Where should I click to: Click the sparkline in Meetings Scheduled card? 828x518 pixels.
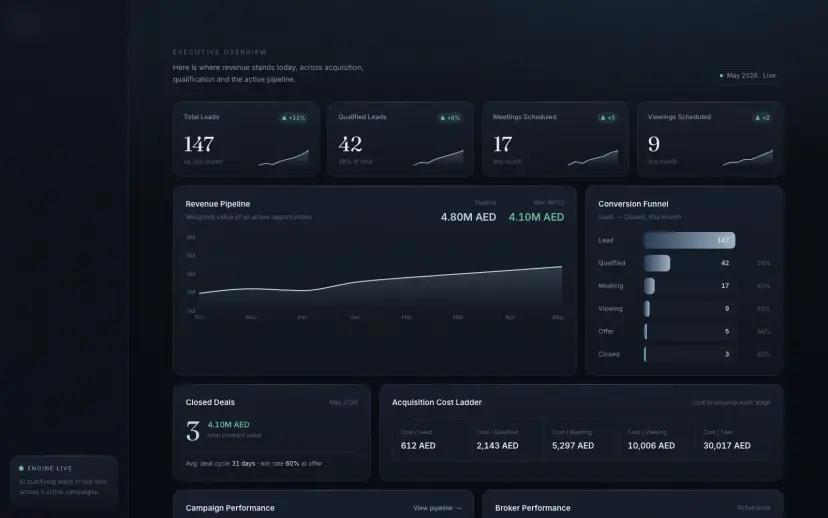coord(593,158)
